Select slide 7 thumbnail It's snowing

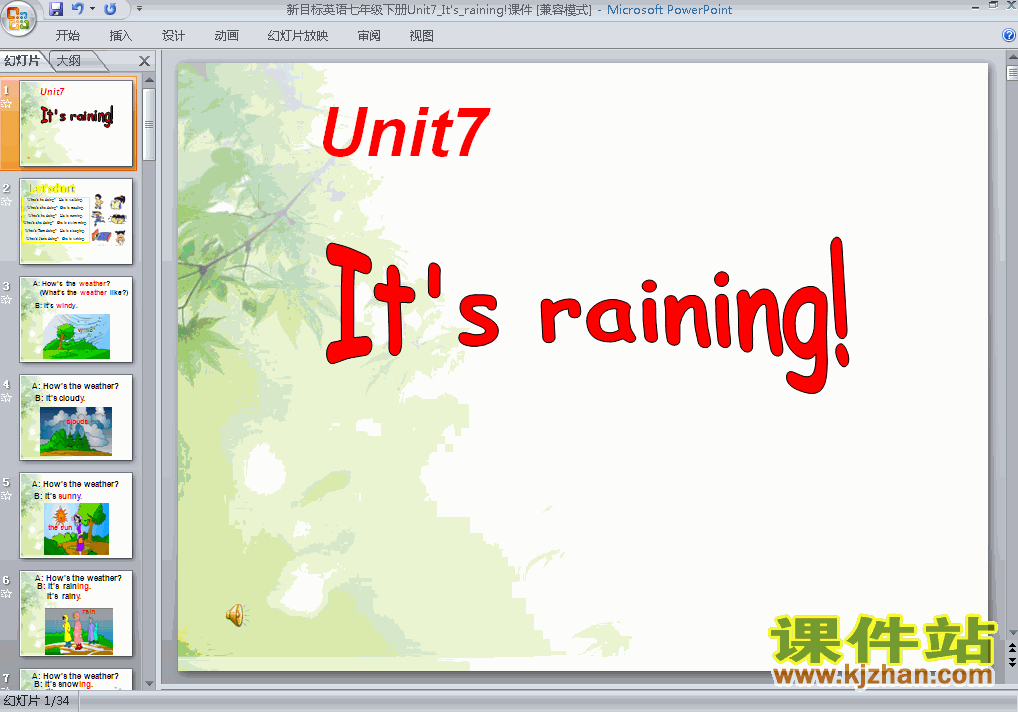click(76, 679)
